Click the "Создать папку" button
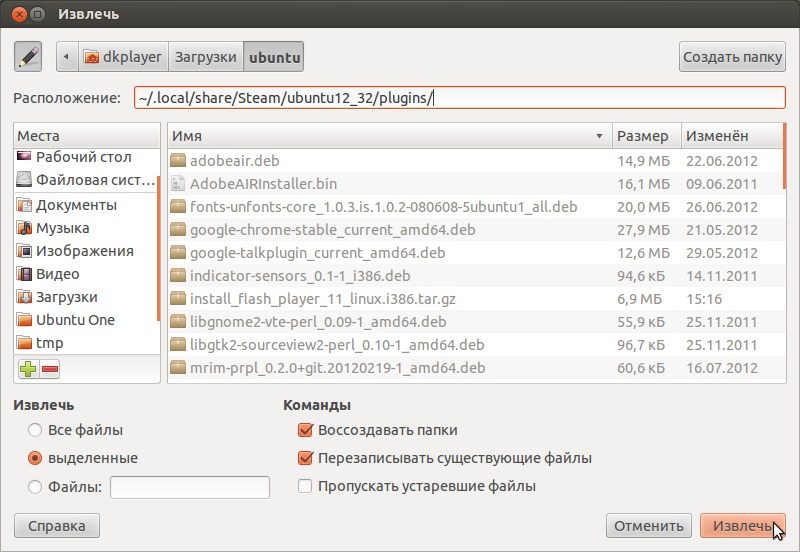Image resolution: width=800 pixels, height=552 pixels. (732, 57)
